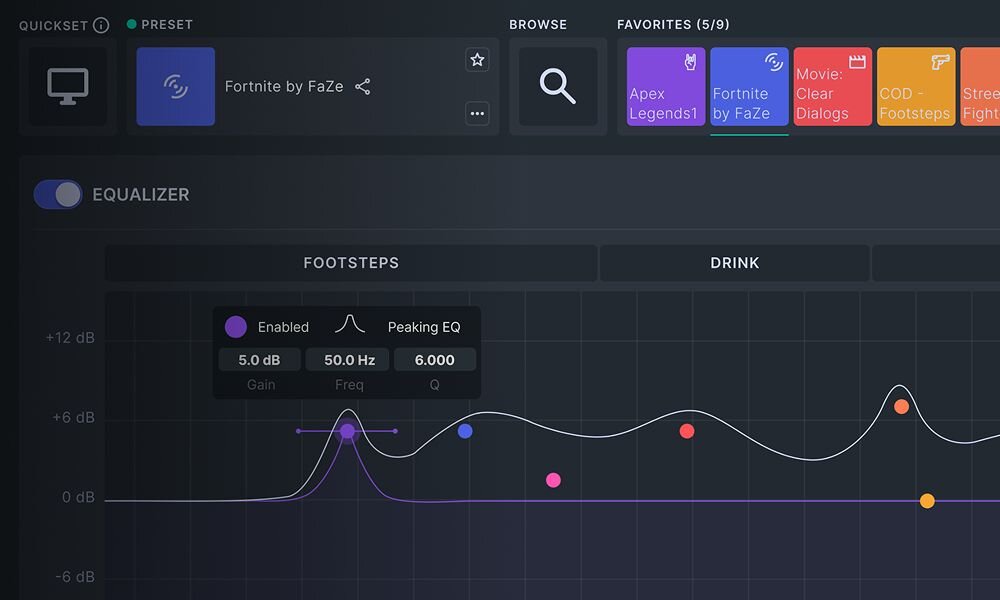Click the +12 dB axis label
1000x600 pixels.
[x=70, y=337]
